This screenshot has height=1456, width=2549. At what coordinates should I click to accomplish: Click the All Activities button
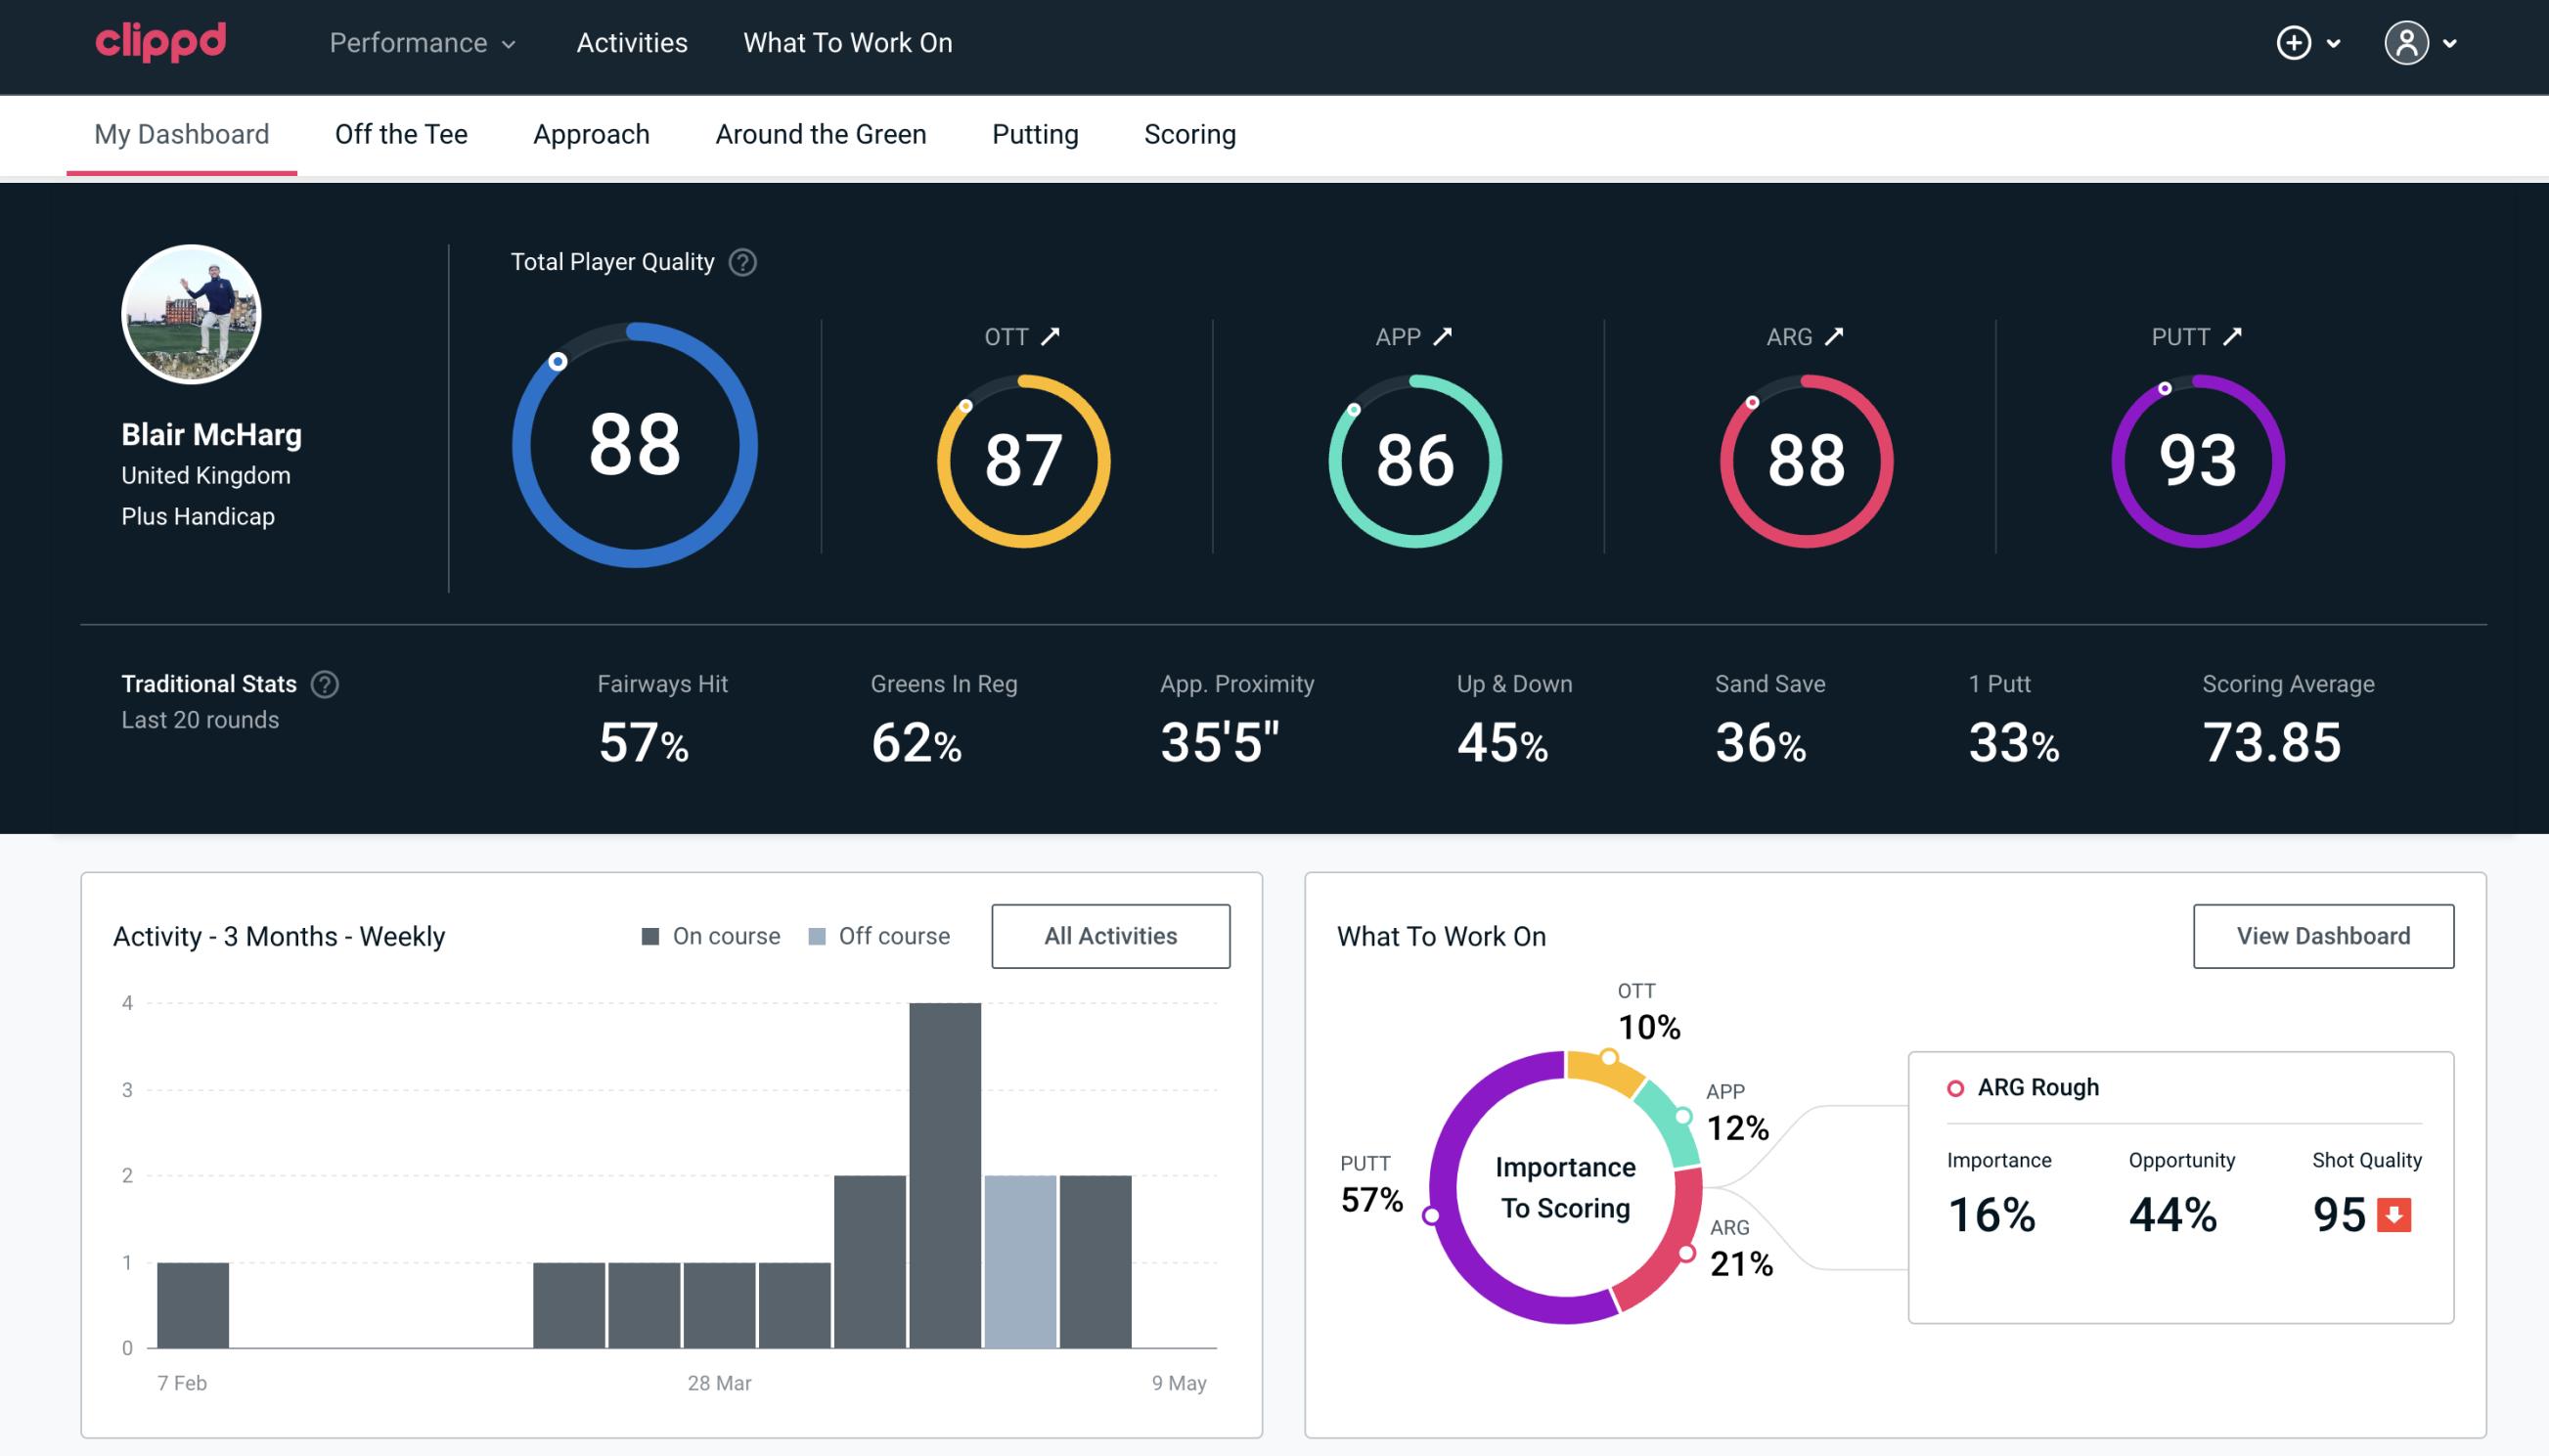click(x=1112, y=935)
